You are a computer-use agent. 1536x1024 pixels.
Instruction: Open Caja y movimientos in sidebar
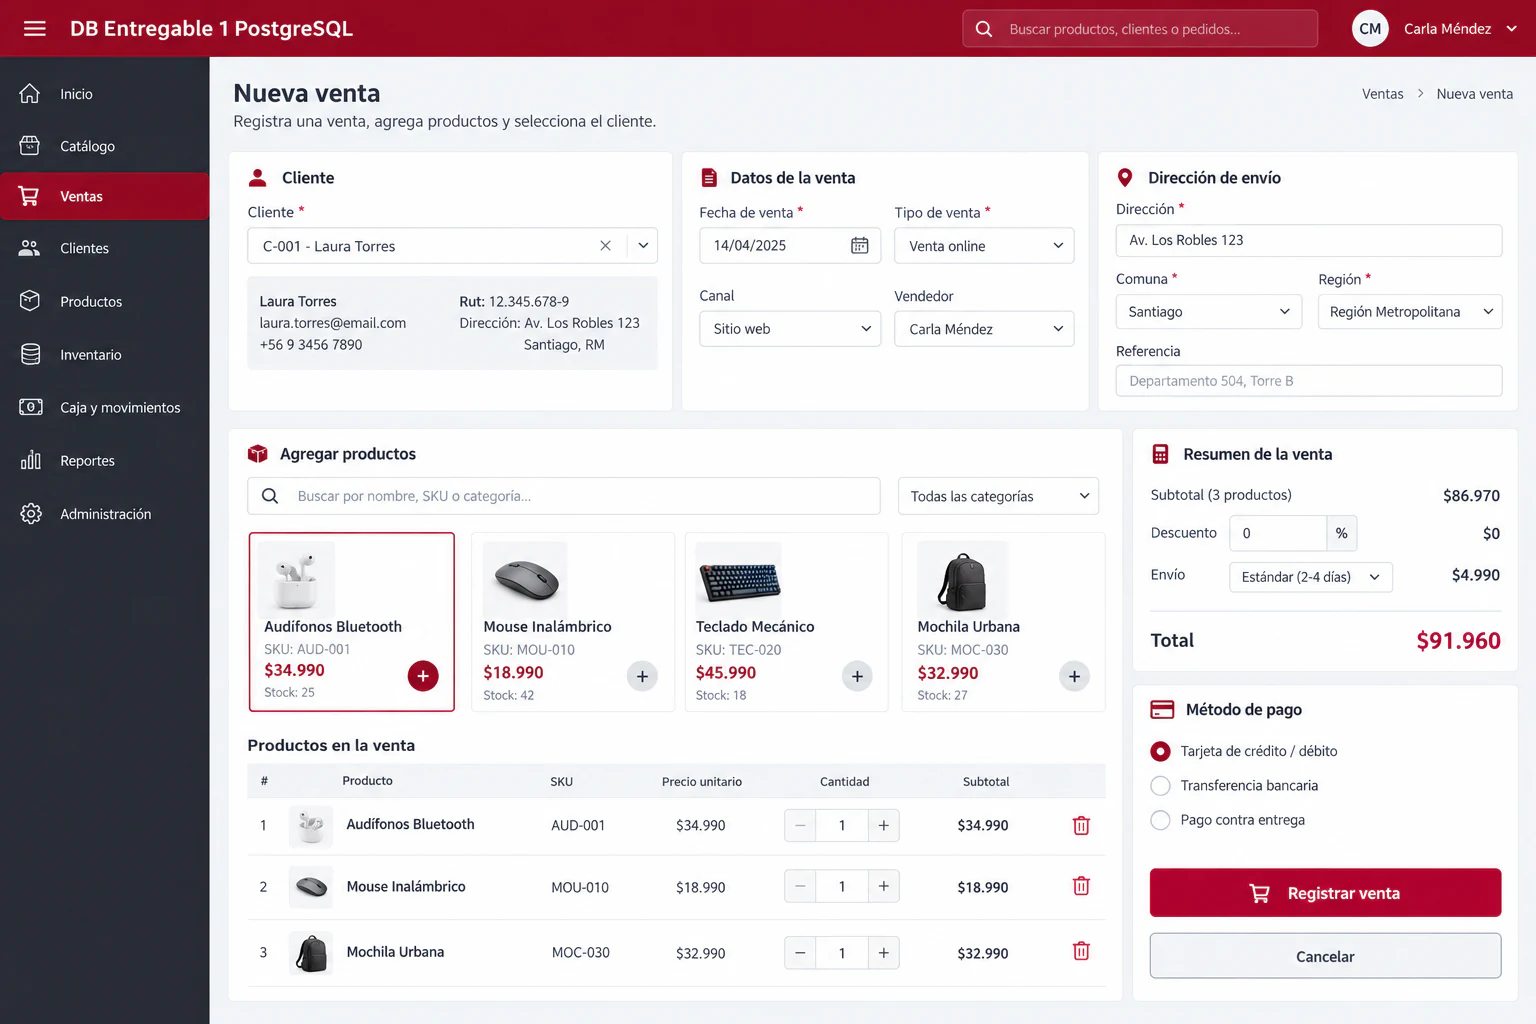tap(104, 407)
